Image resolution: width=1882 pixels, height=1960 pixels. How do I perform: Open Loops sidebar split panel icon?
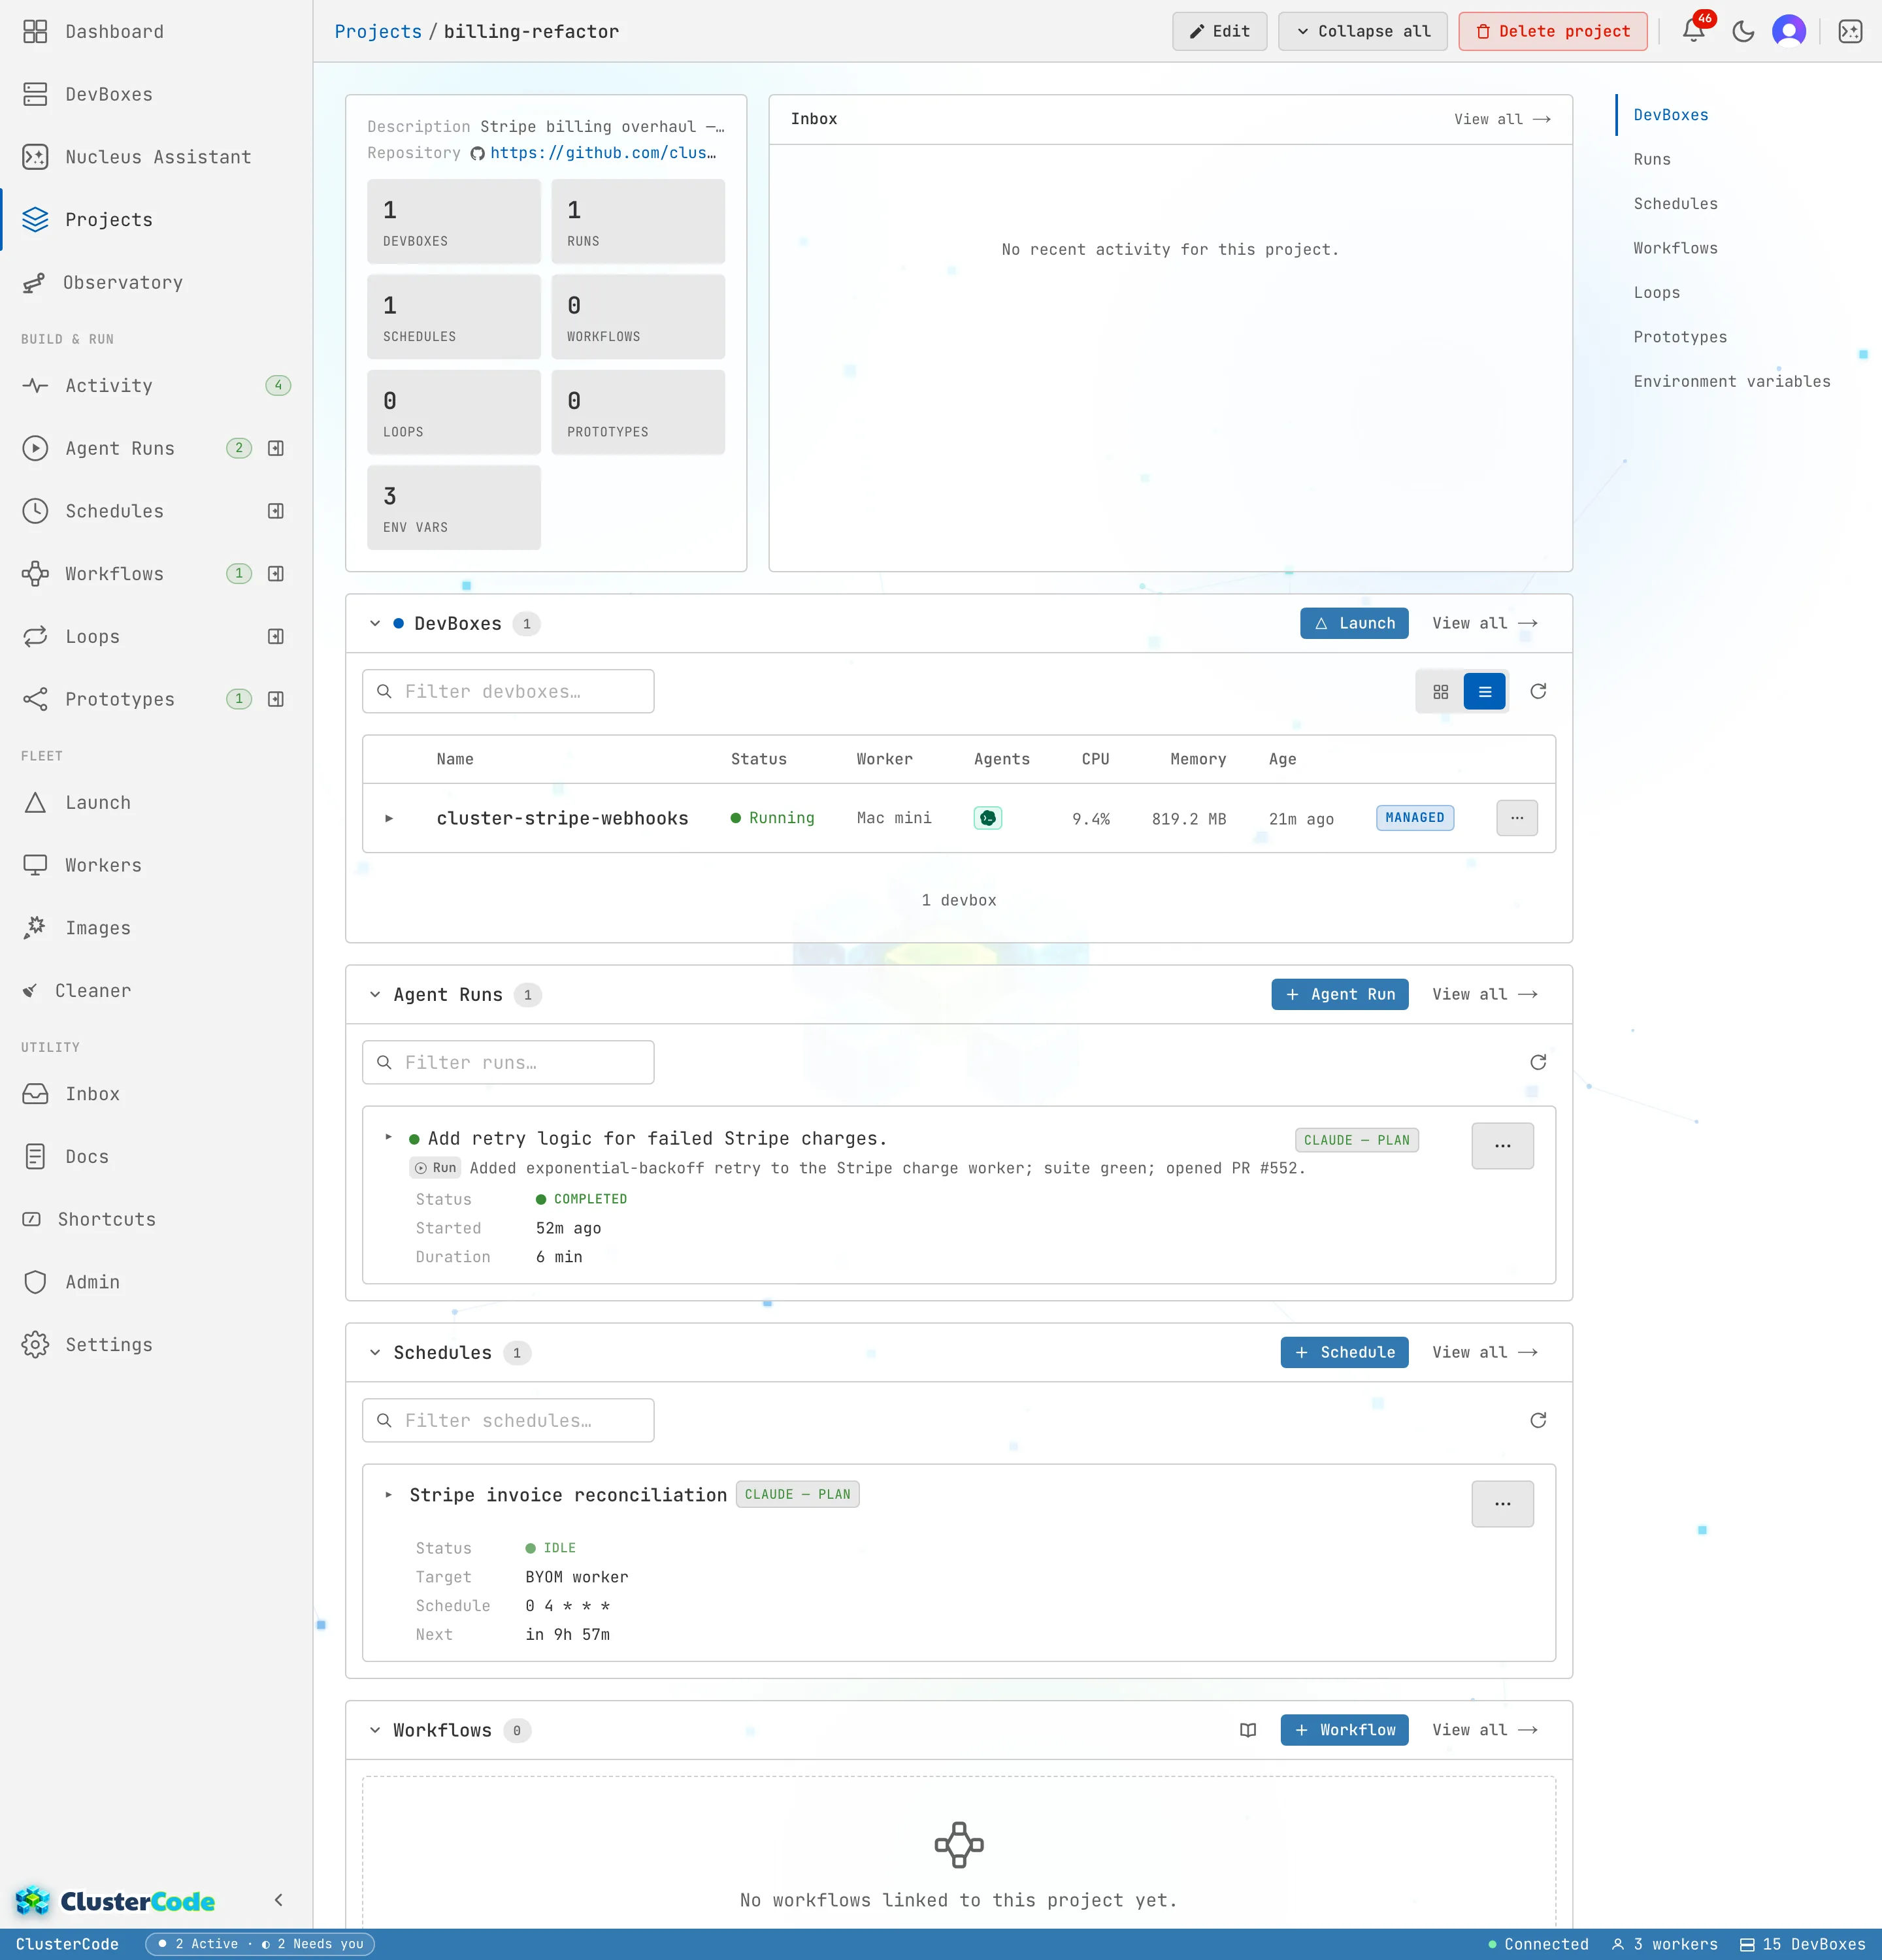(276, 637)
